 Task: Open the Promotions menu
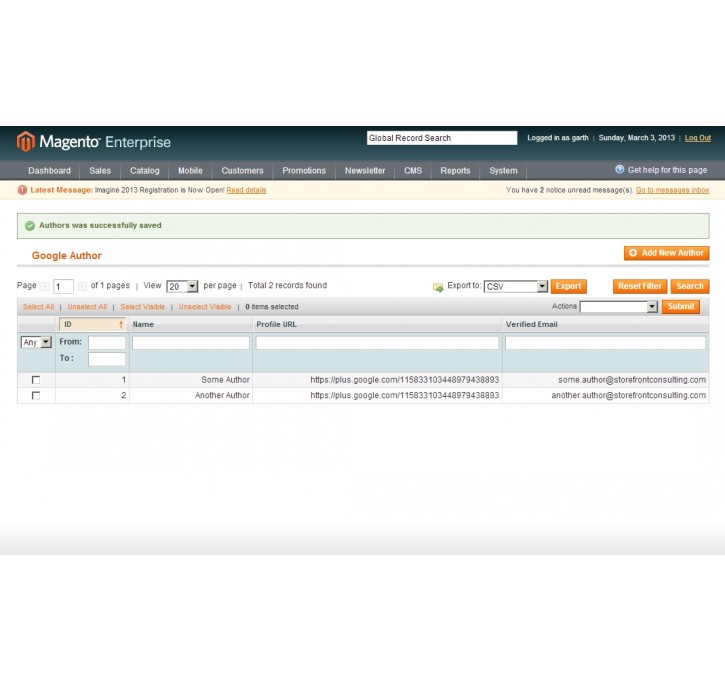(304, 171)
